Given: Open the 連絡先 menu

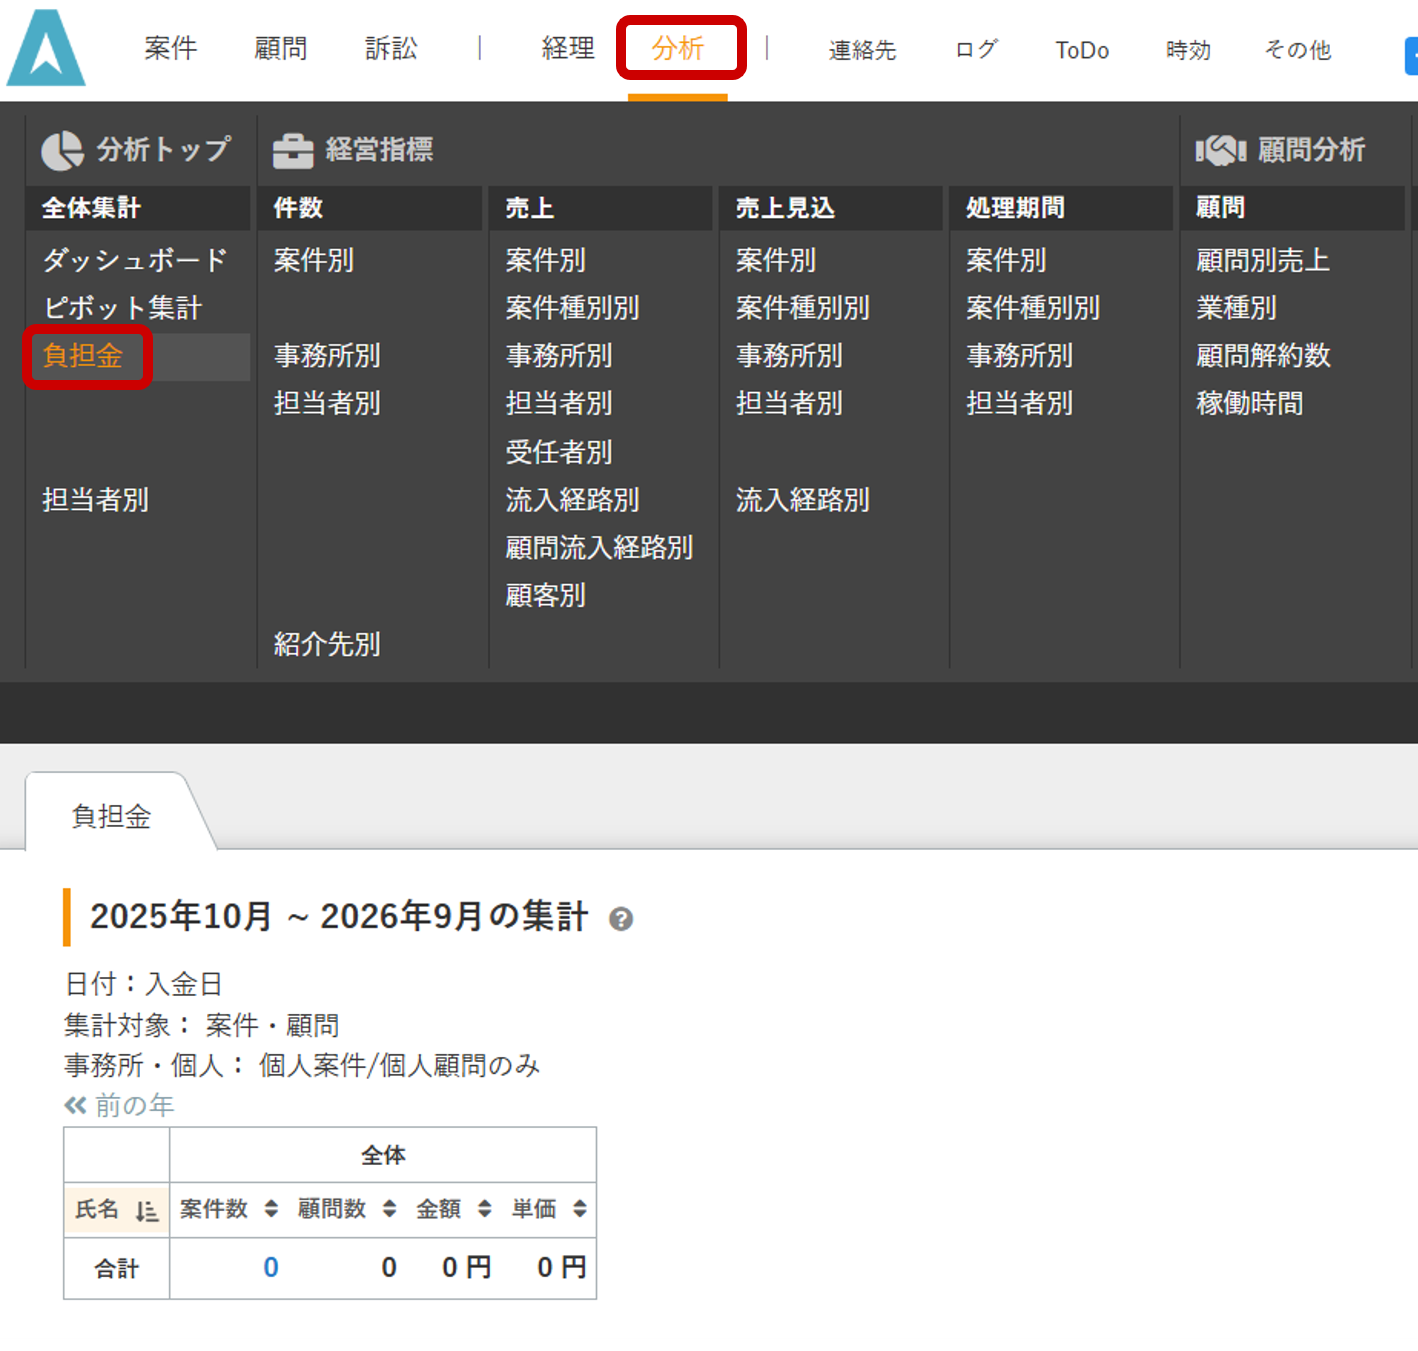Looking at the screenshot, I should click(x=862, y=50).
